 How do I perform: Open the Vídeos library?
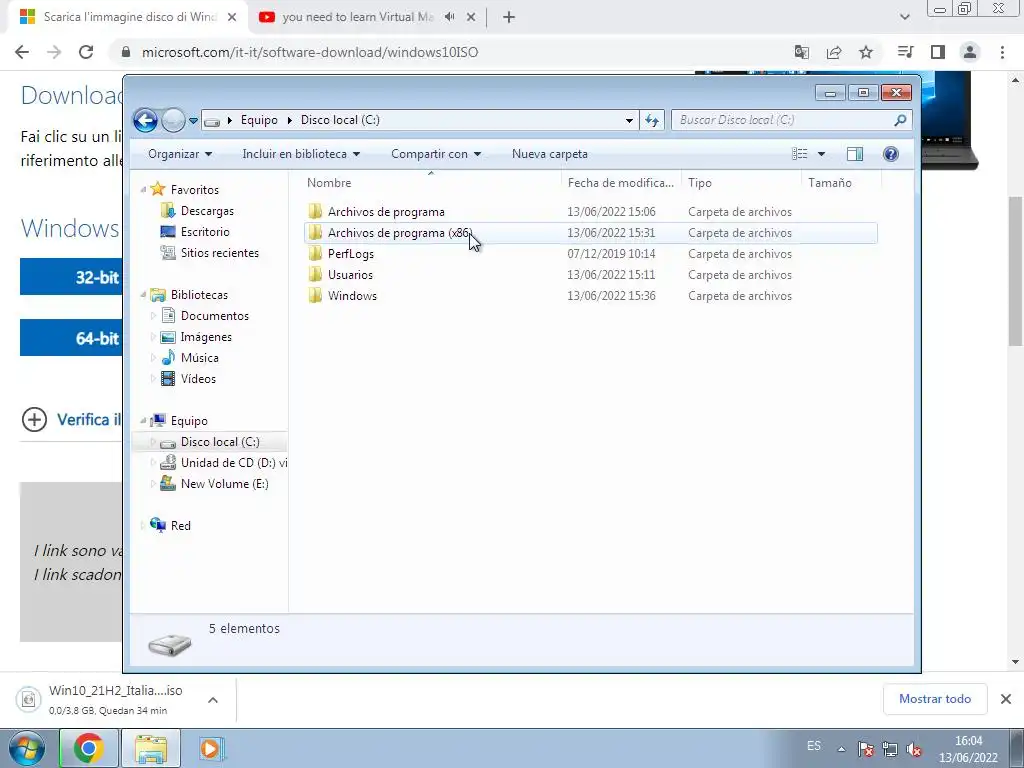198,379
